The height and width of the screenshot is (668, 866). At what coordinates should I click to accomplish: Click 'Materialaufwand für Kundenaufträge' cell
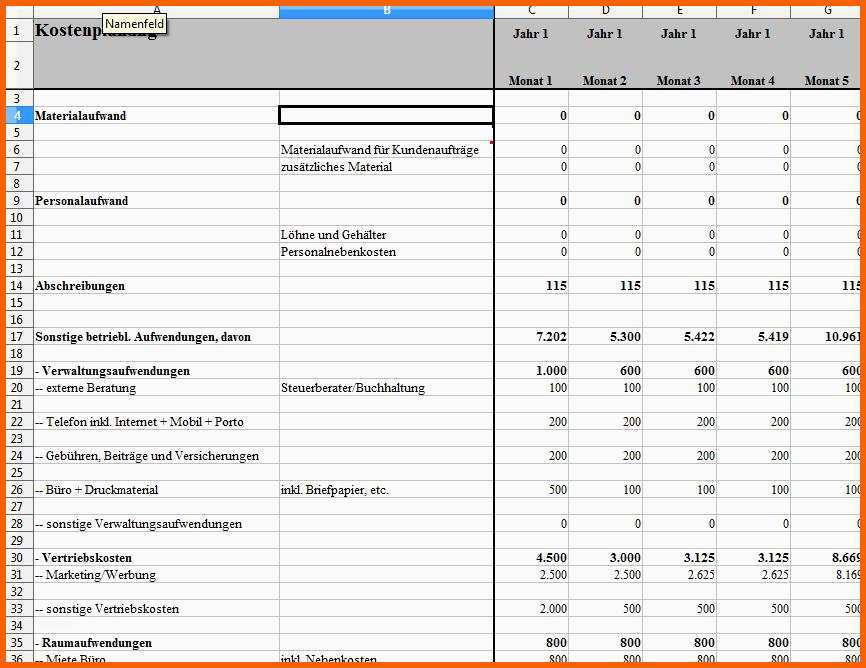coord(387,150)
